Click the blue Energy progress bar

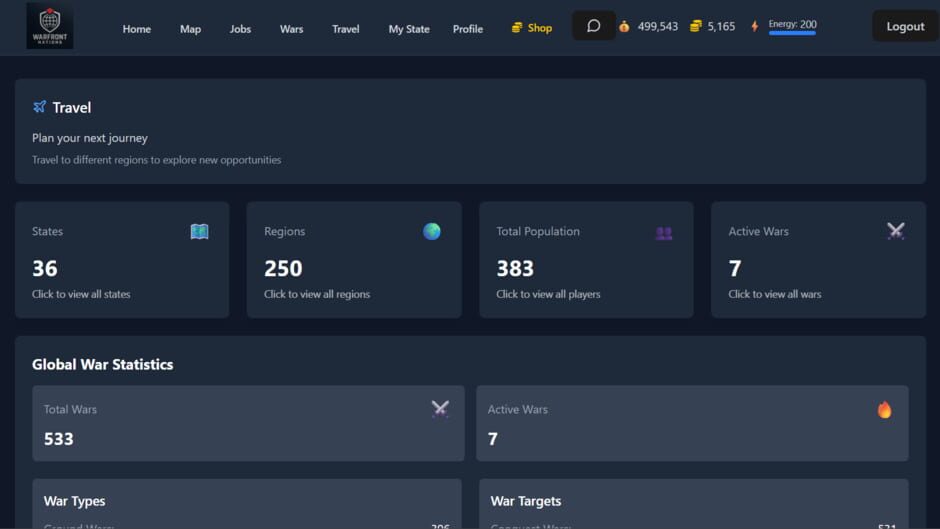[792, 34]
